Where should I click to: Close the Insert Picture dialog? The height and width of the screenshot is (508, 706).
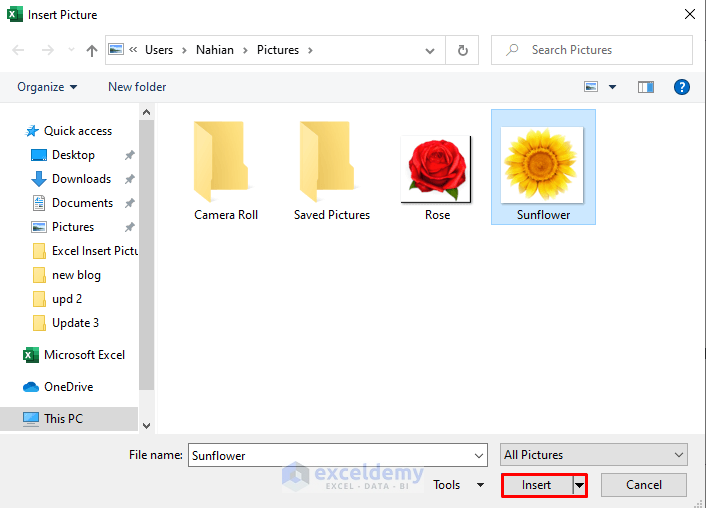(689, 14)
